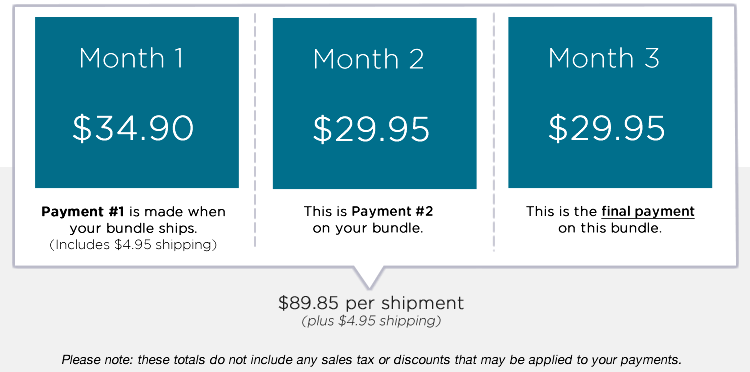Click the bold "Payment #1" text

pos(83,212)
